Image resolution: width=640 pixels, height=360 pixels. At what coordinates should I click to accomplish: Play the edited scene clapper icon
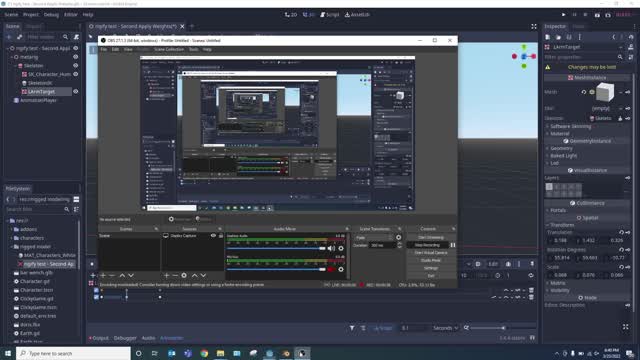[597, 15]
